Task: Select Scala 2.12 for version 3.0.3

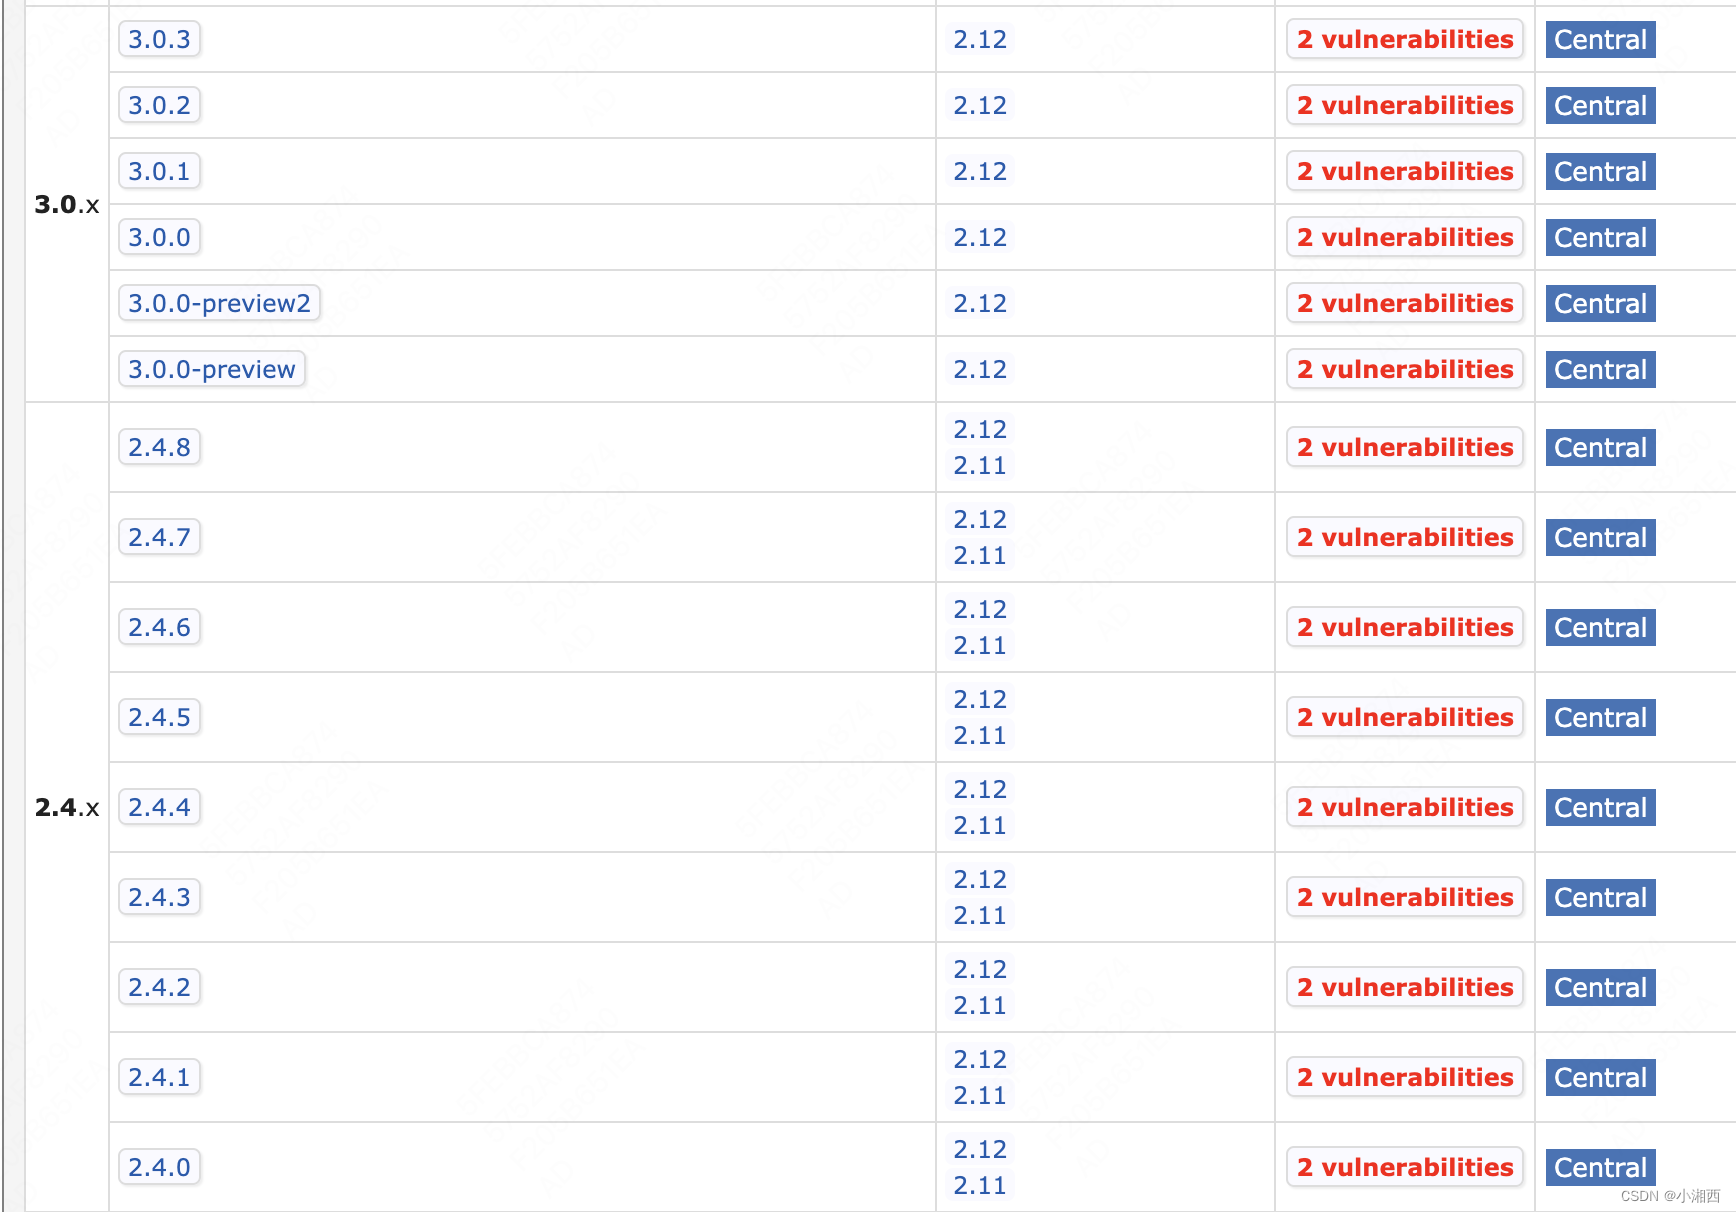Action: 980,39
